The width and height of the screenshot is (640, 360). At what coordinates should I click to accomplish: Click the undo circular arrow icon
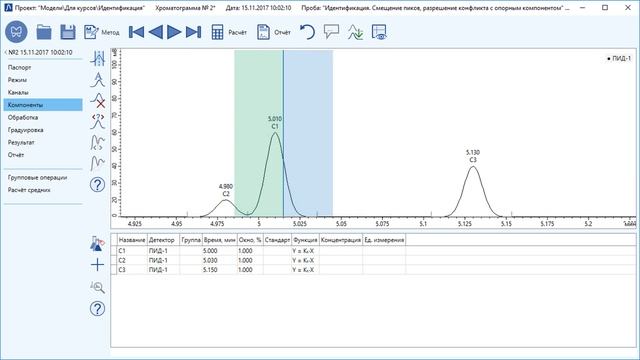pyautogui.click(x=307, y=32)
